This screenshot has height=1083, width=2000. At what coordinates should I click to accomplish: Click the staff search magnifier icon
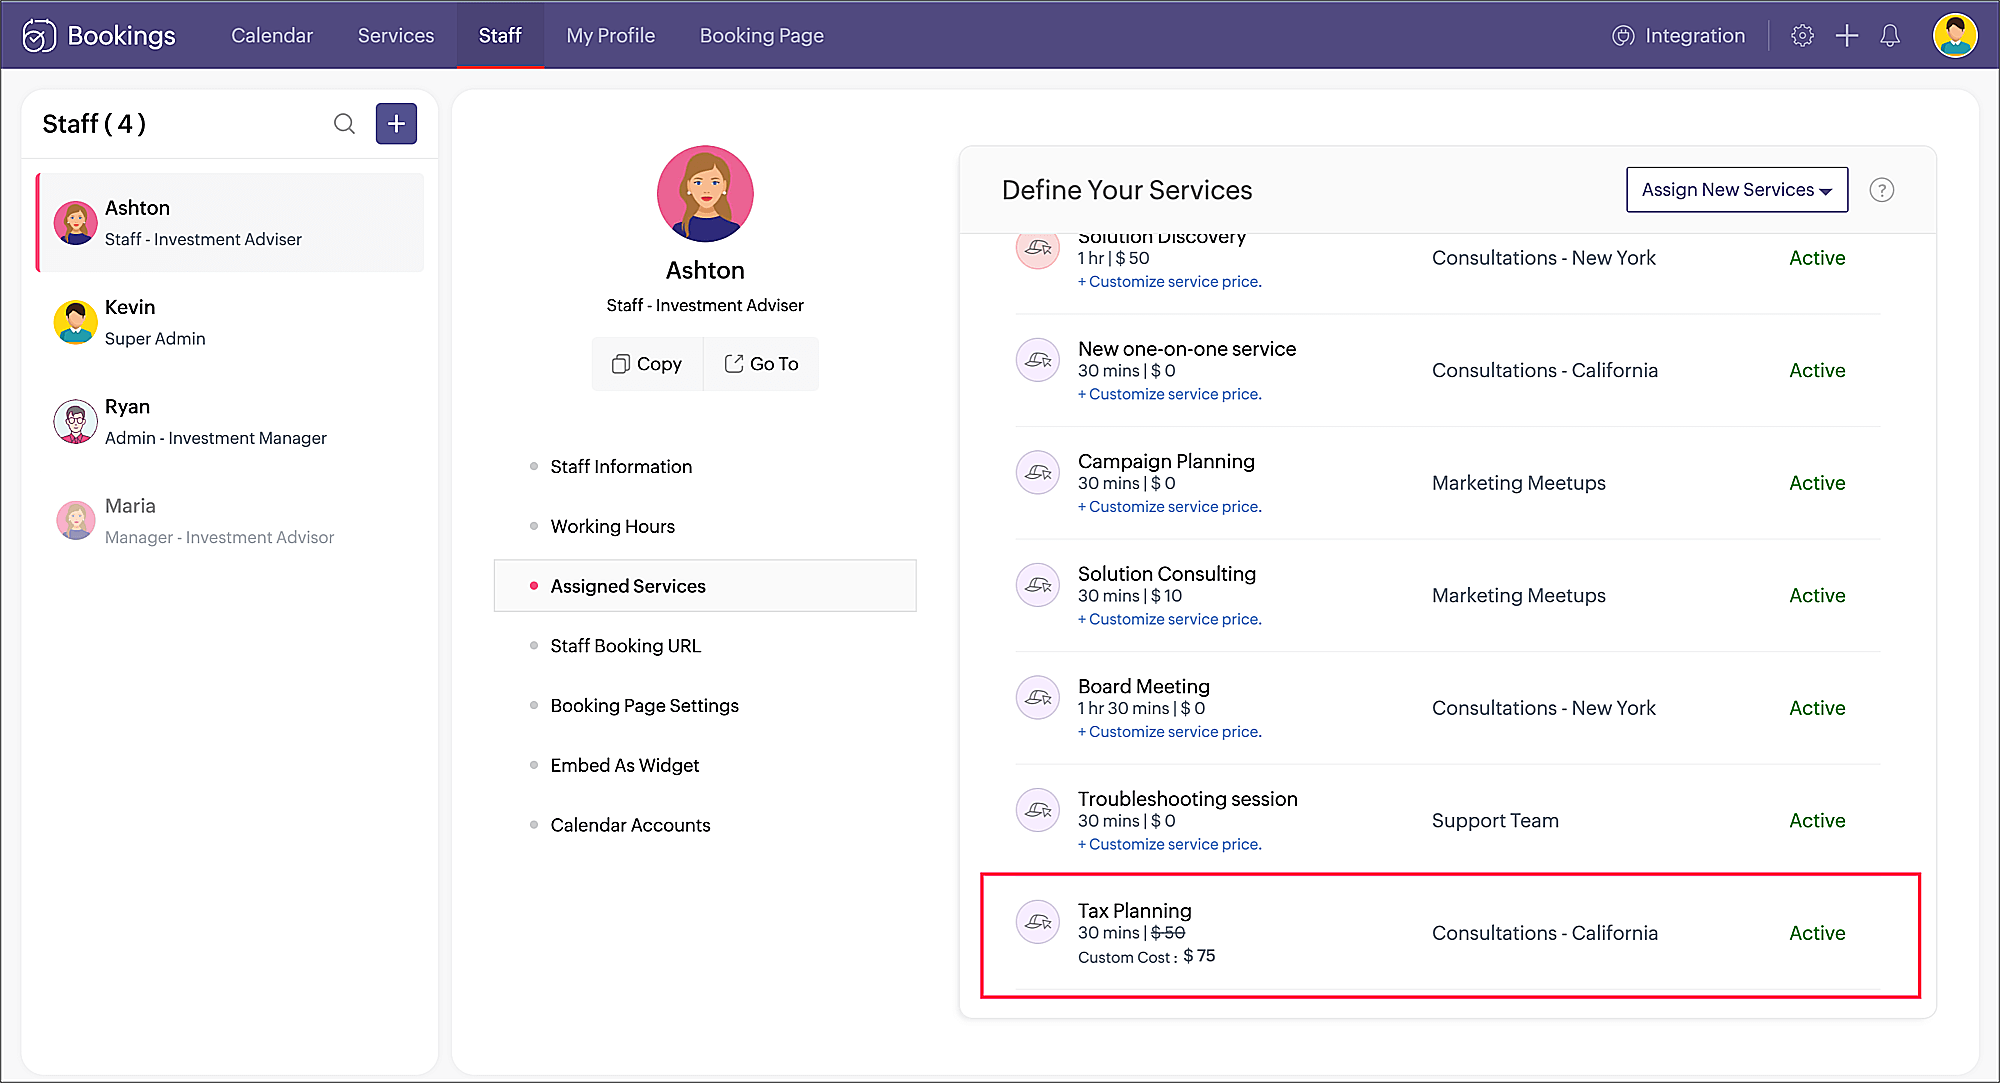click(x=344, y=124)
